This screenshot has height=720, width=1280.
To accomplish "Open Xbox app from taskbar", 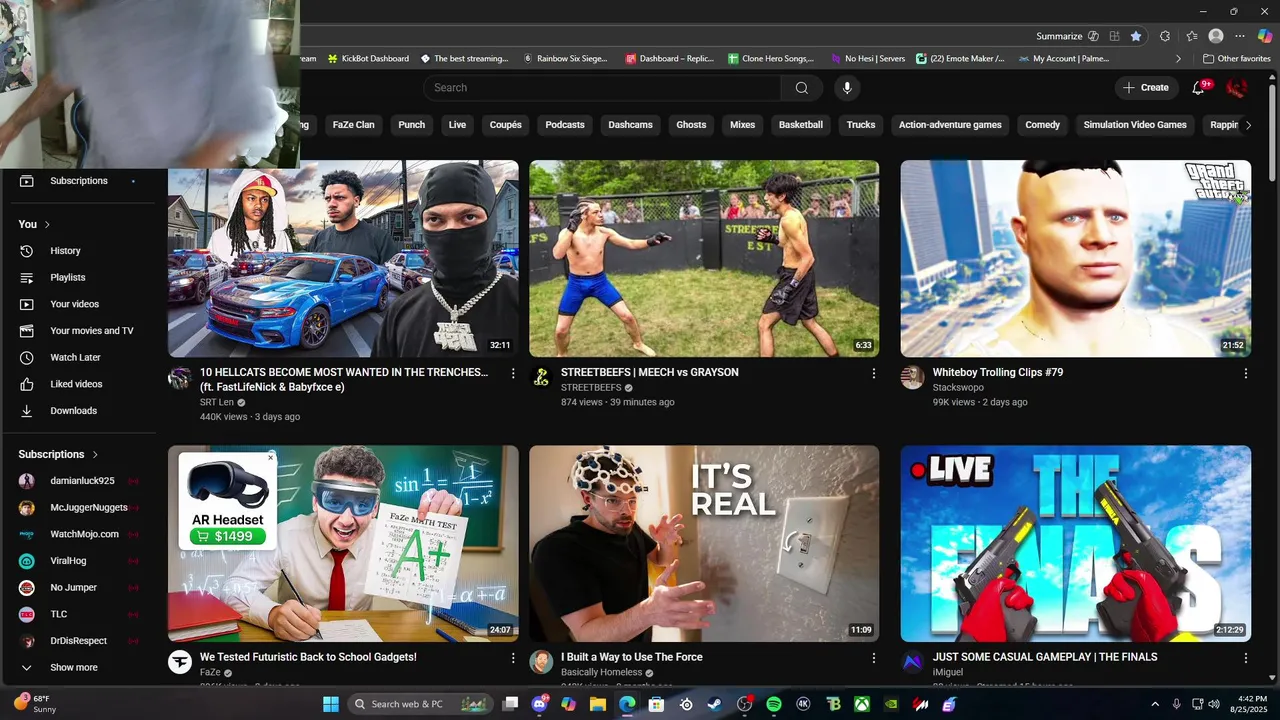I will 861,704.
